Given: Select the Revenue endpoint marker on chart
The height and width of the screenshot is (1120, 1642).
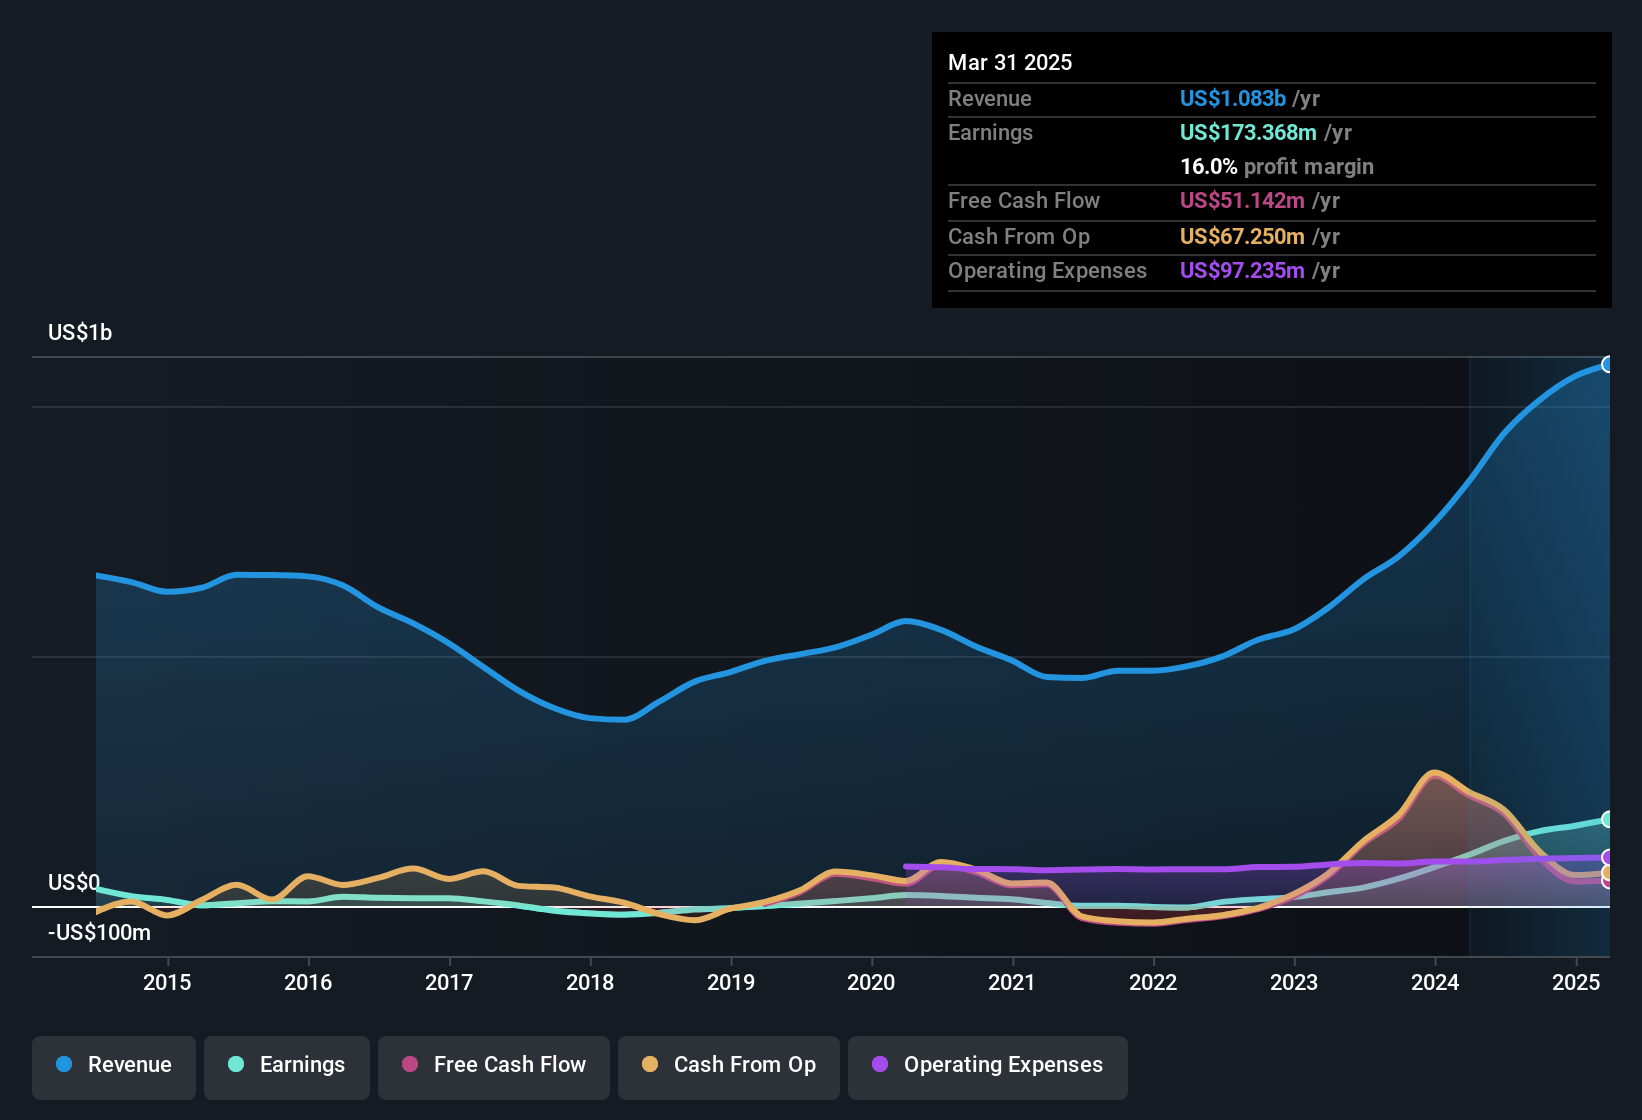Looking at the screenshot, I should [x=1608, y=364].
